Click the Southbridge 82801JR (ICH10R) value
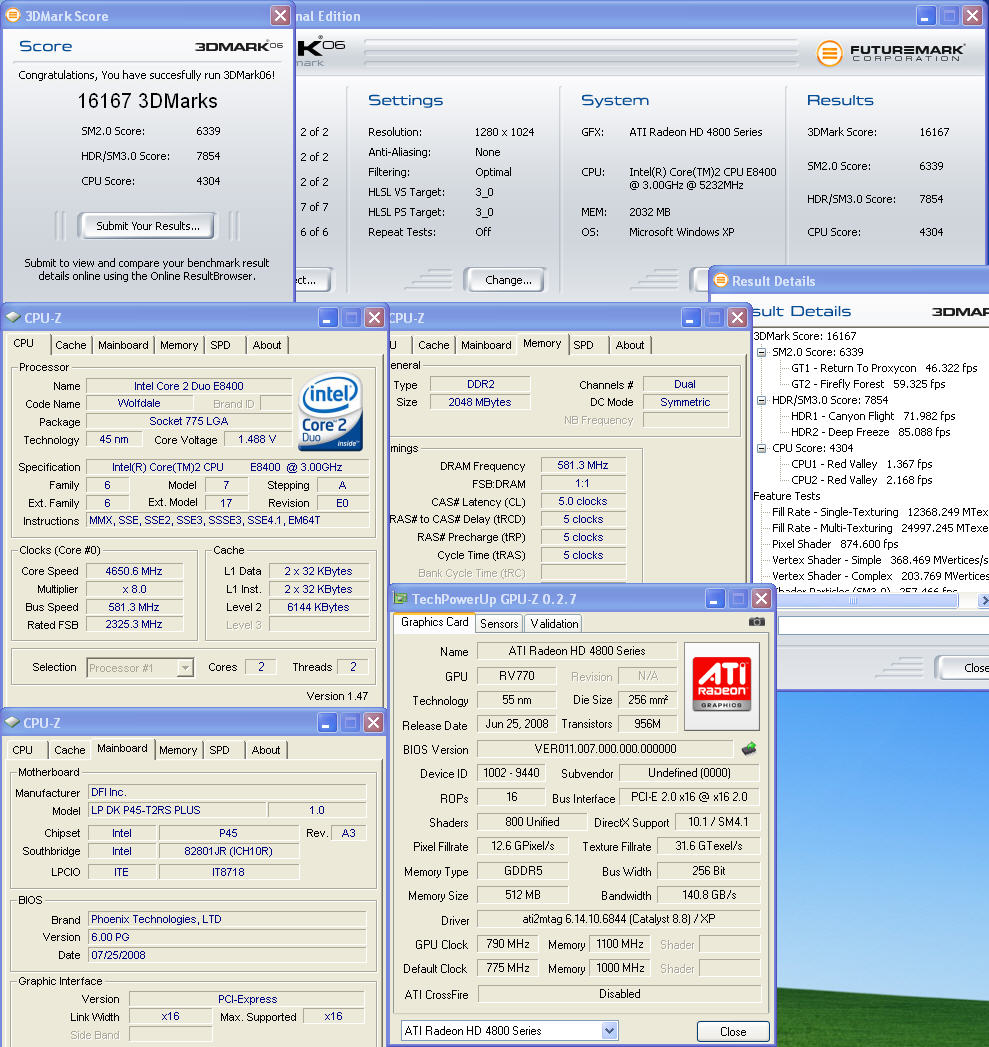 [x=228, y=851]
